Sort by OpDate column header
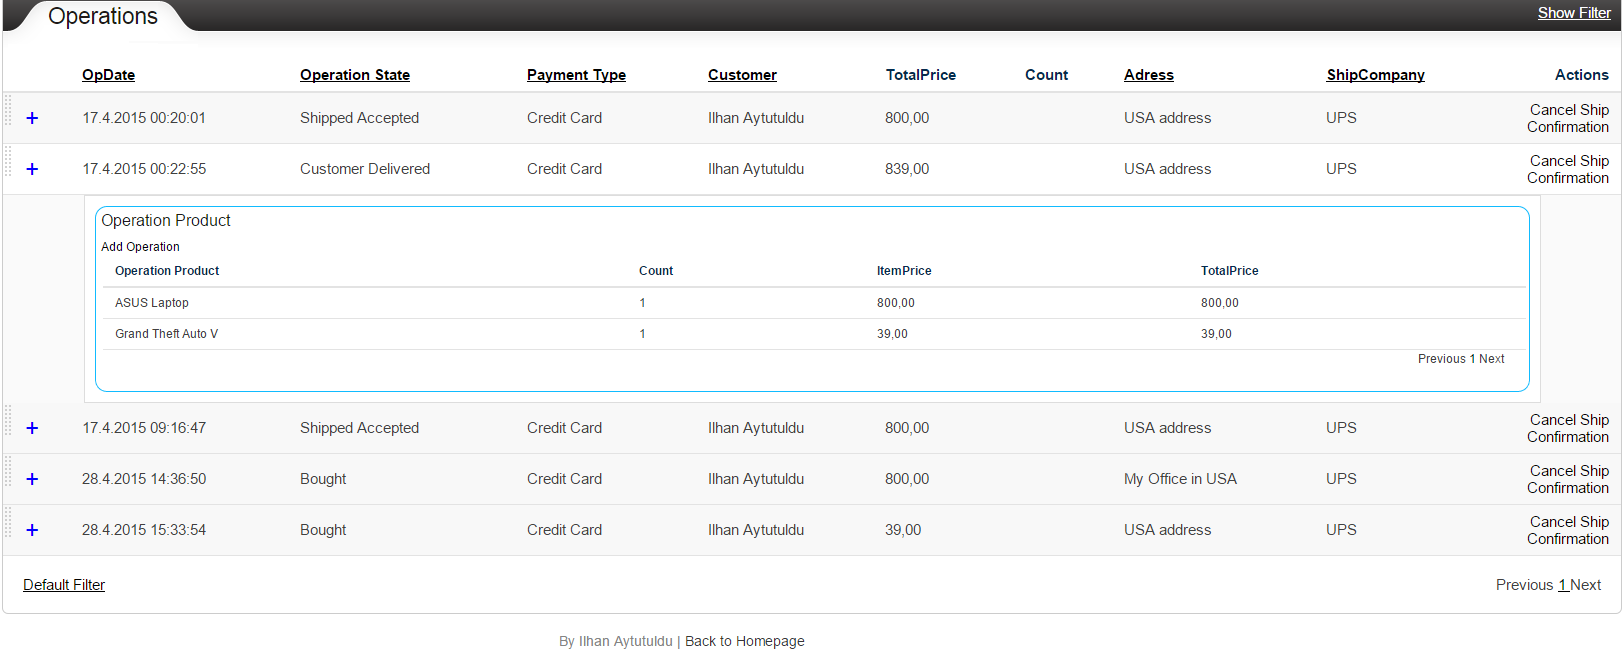1624x654 pixels. 108,75
